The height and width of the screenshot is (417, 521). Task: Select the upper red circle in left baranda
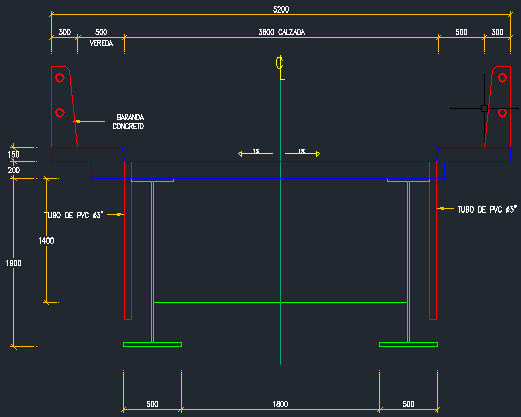(60, 78)
